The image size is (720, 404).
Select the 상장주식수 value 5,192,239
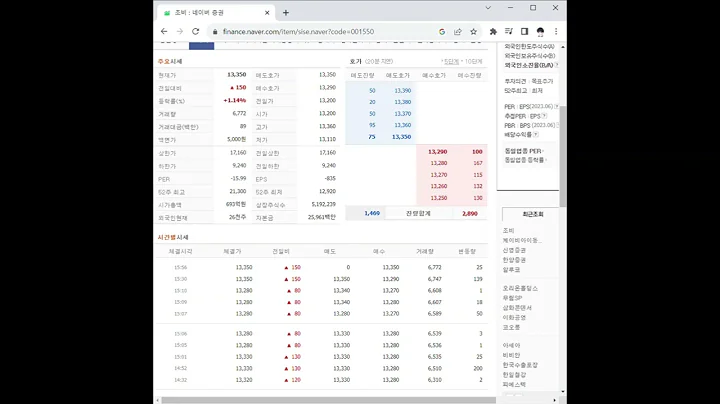pyautogui.click(x=323, y=204)
